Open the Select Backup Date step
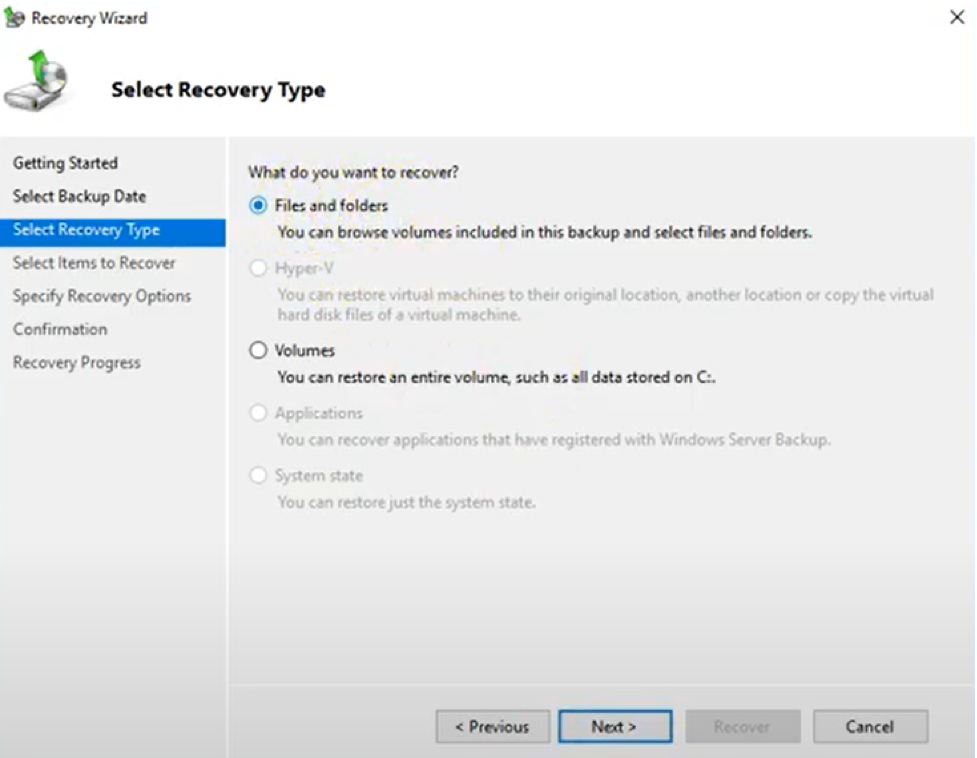Screen dimensions: 977x758 point(79,196)
